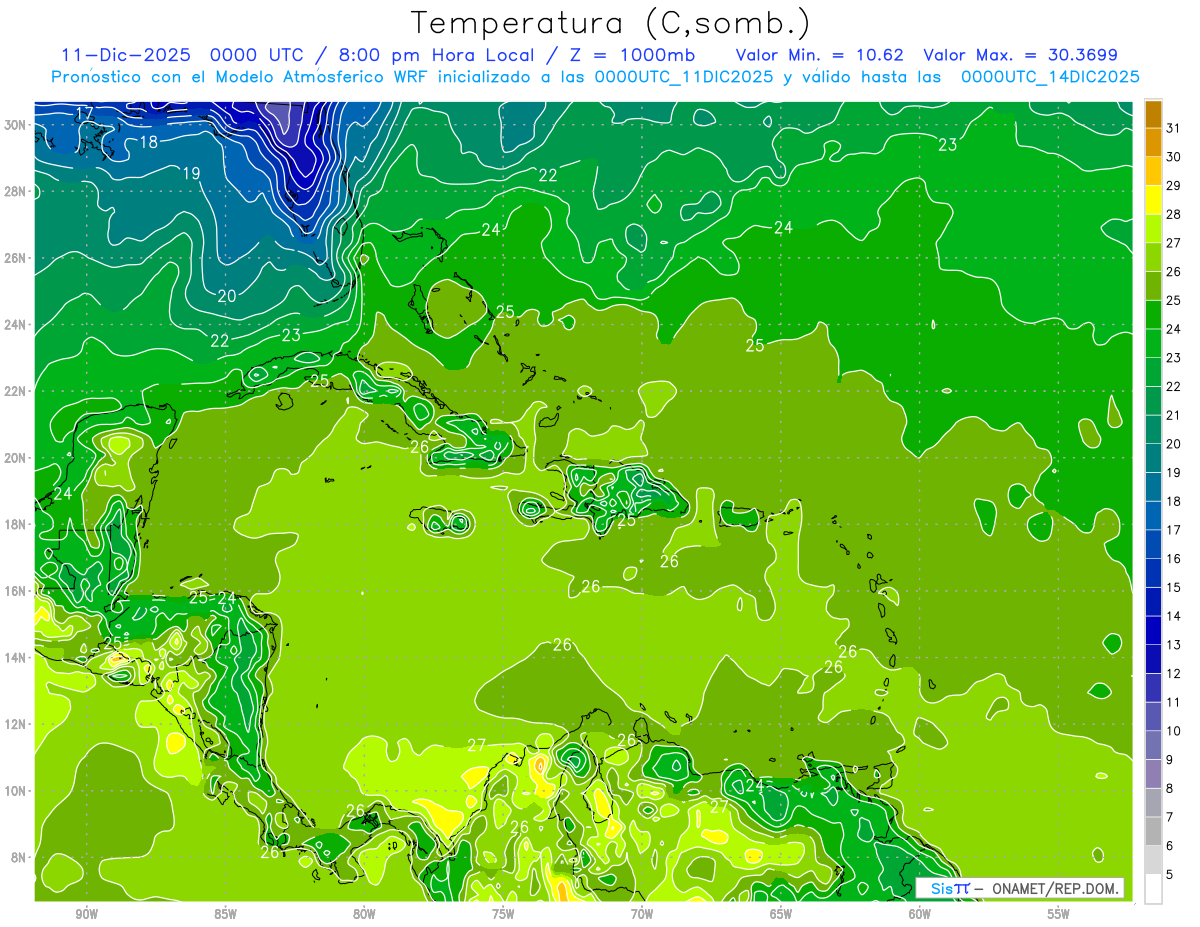Click legend swatch between 26 and 27

(1153, 258)
